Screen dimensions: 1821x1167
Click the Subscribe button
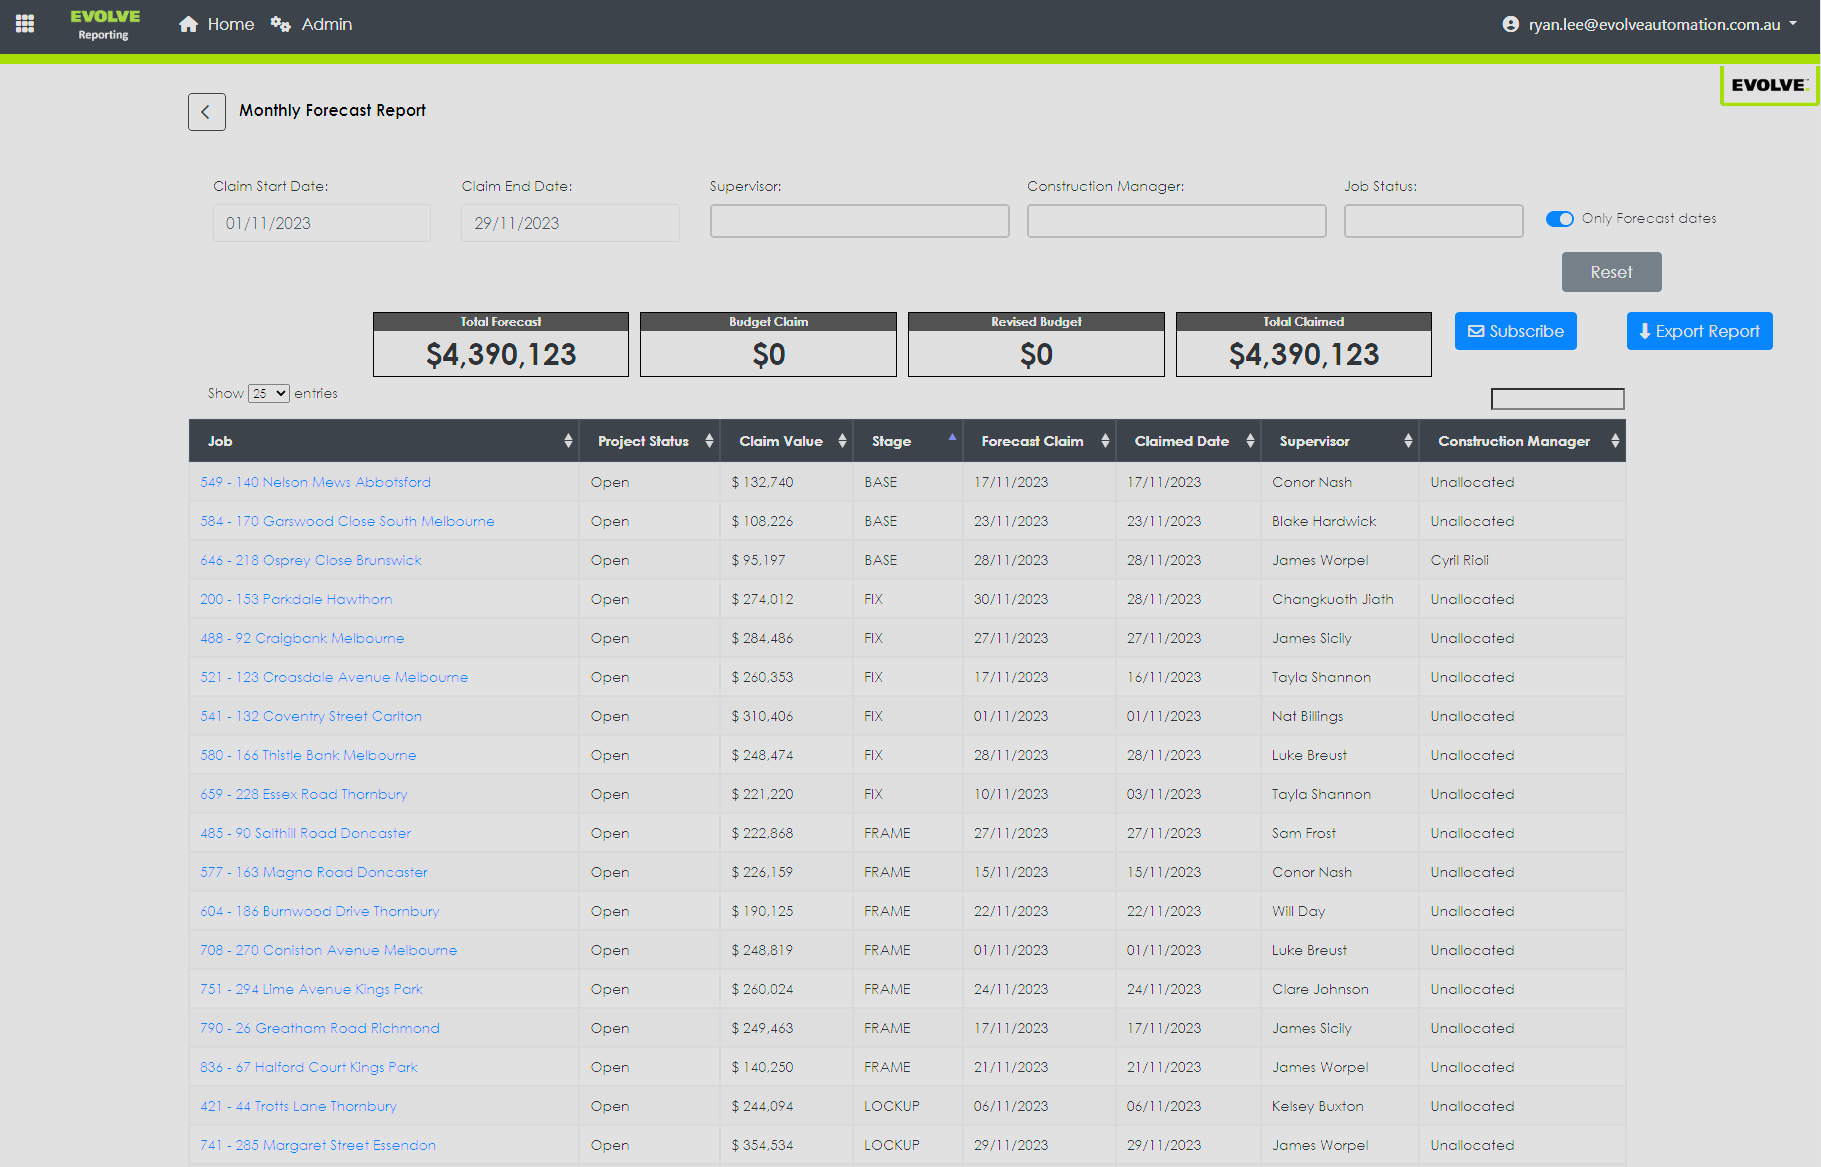tap(1515, 331)
